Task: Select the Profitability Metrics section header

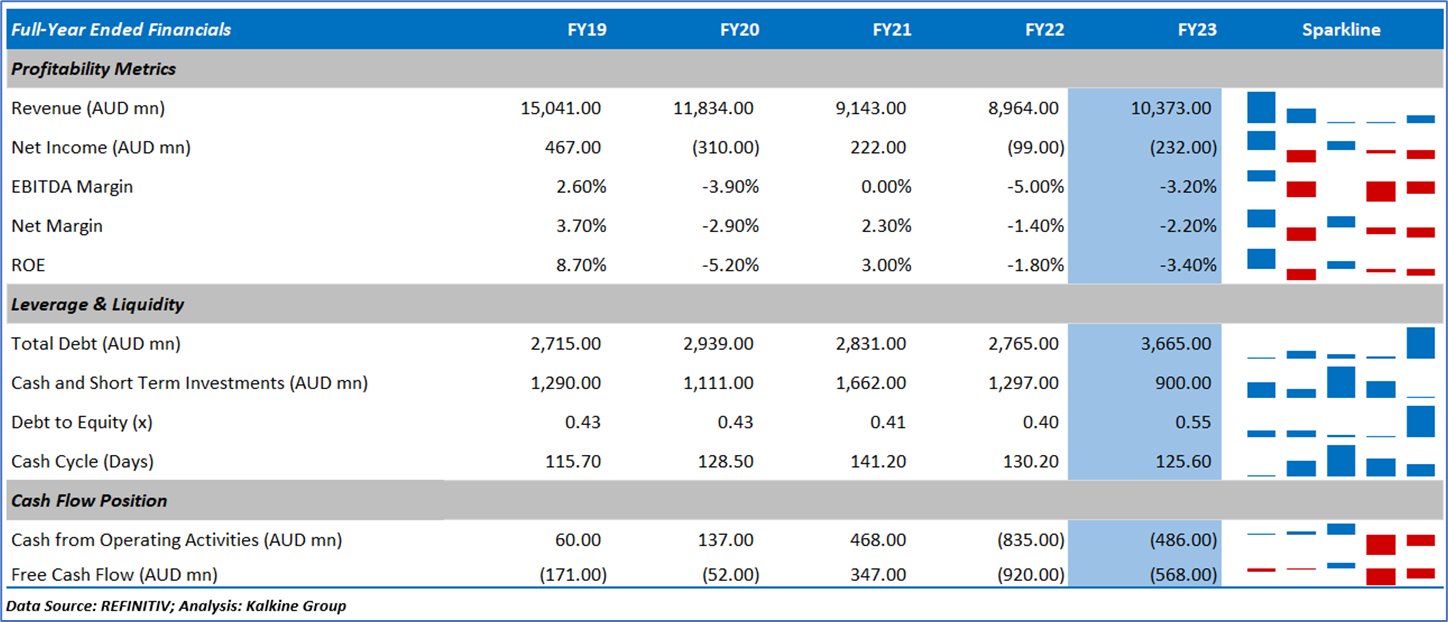Action: tap(94, 69)
